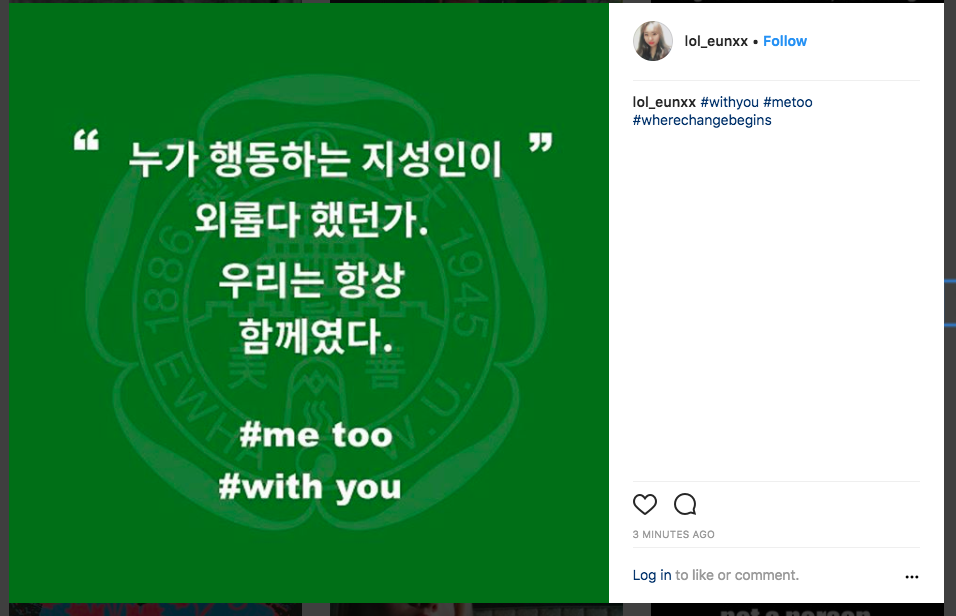
Task: Click lol_eunxx's profile picture
Action: [653, 40]
